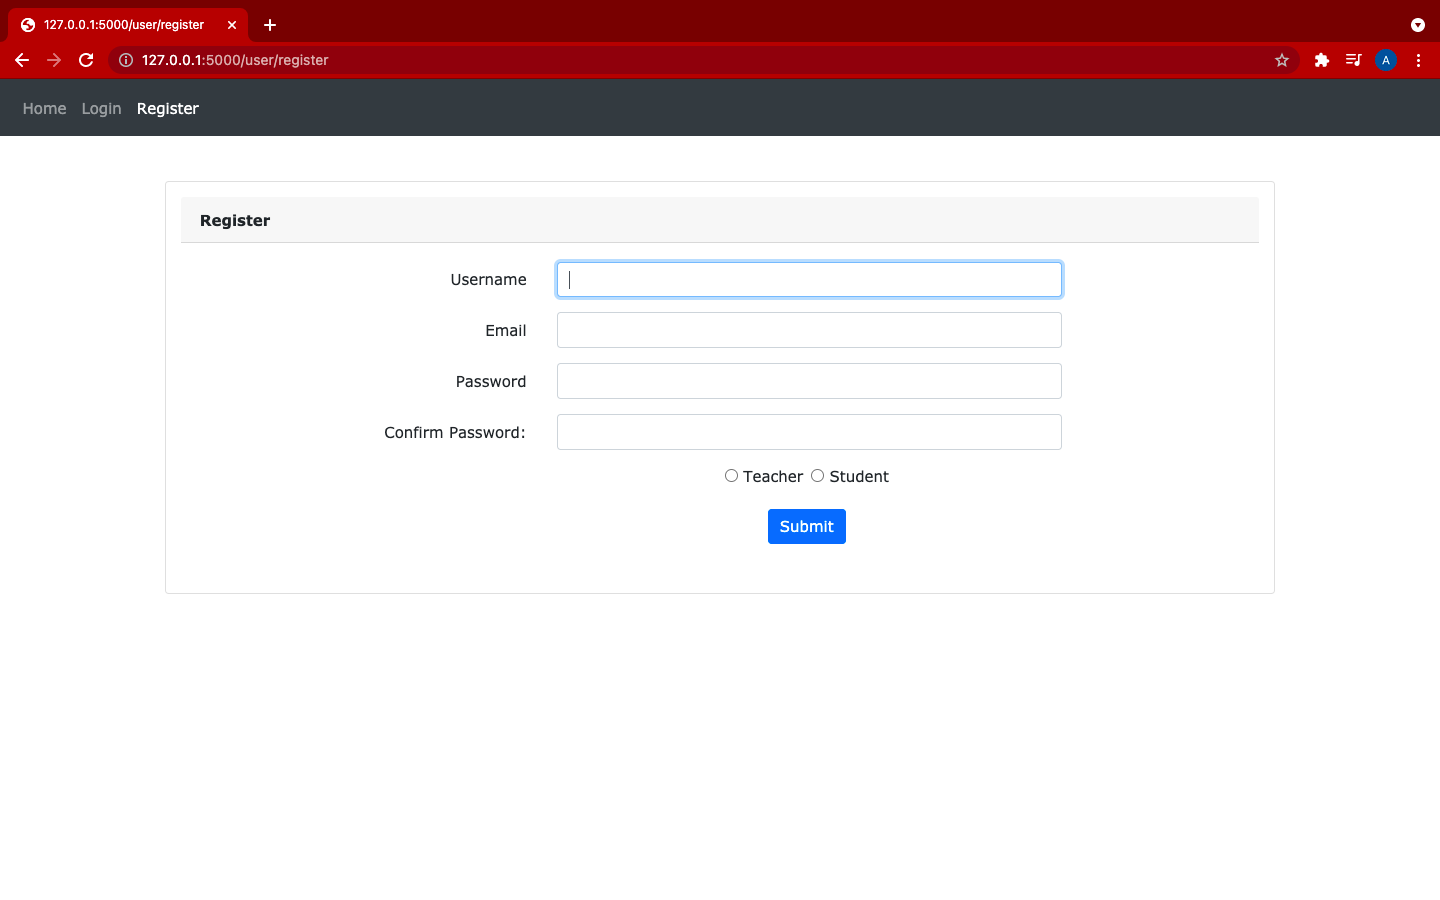Click the browser forward arrow
Viewport: 1440px width, 900px height.
54,60
